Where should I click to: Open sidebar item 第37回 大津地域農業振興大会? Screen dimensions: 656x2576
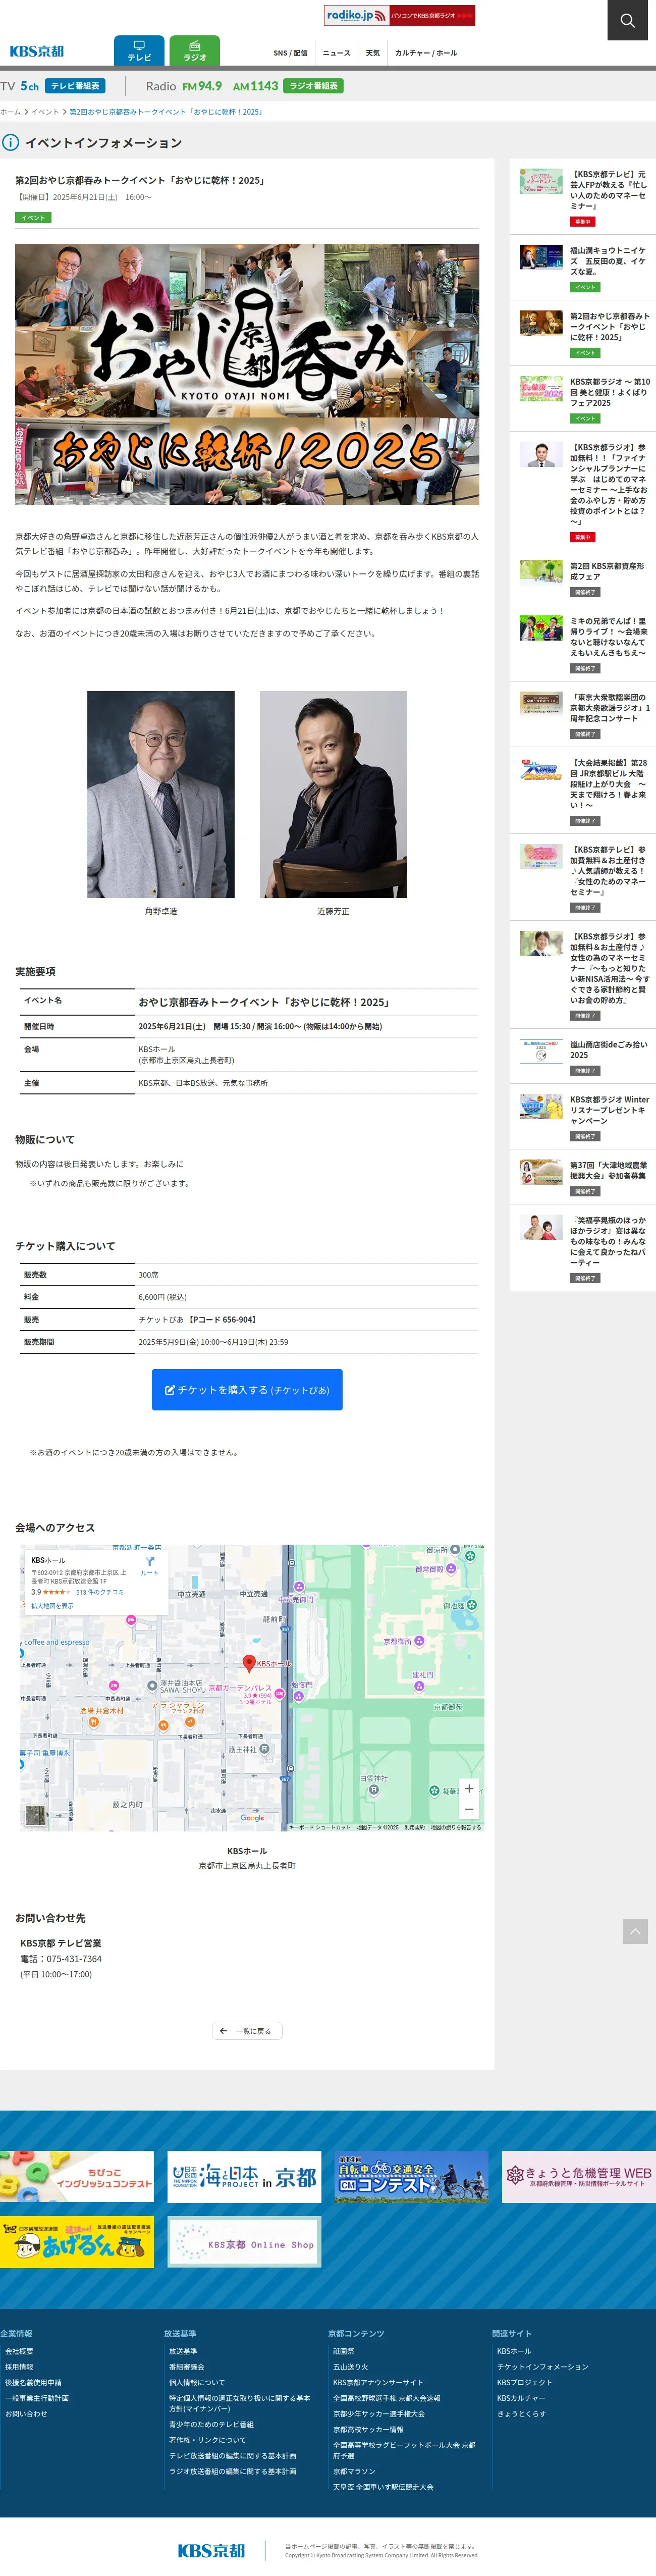(583, 1177)
